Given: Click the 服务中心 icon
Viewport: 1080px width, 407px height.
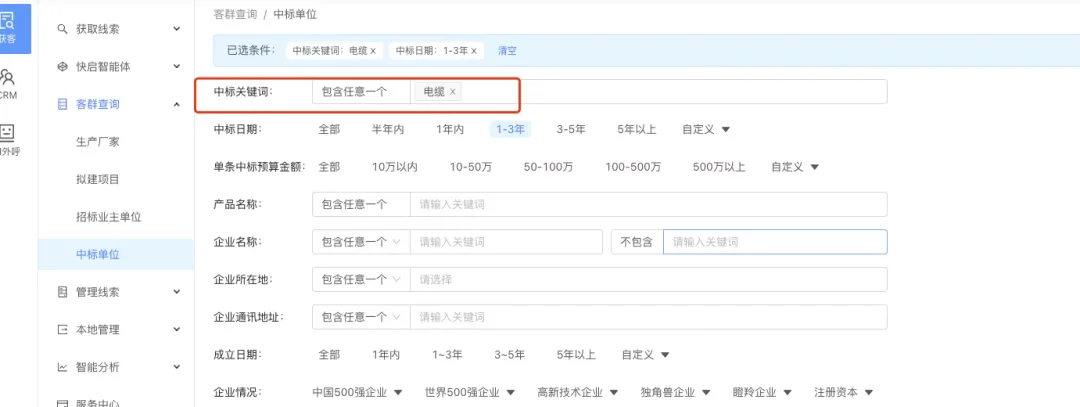Looking at the screenshot, I should tap(62, 403).
